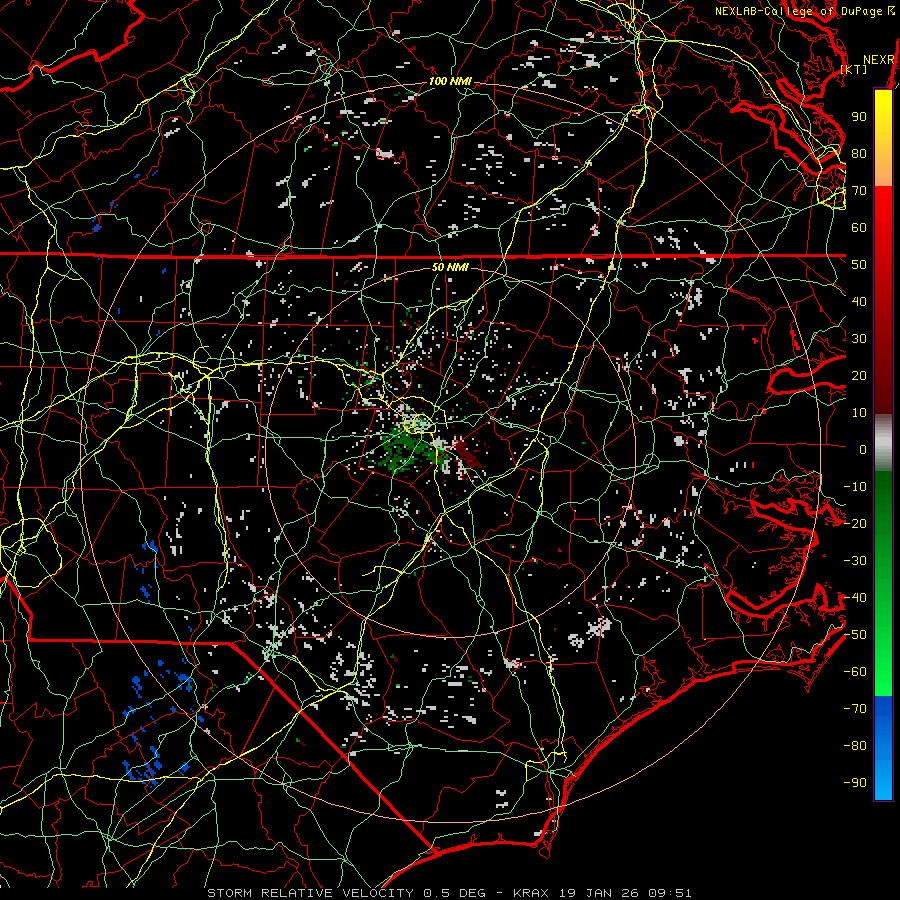This screenshot has width=900, height=900.
Task: Click the -90 value on the velocity scale
Action: pos(855,783)
